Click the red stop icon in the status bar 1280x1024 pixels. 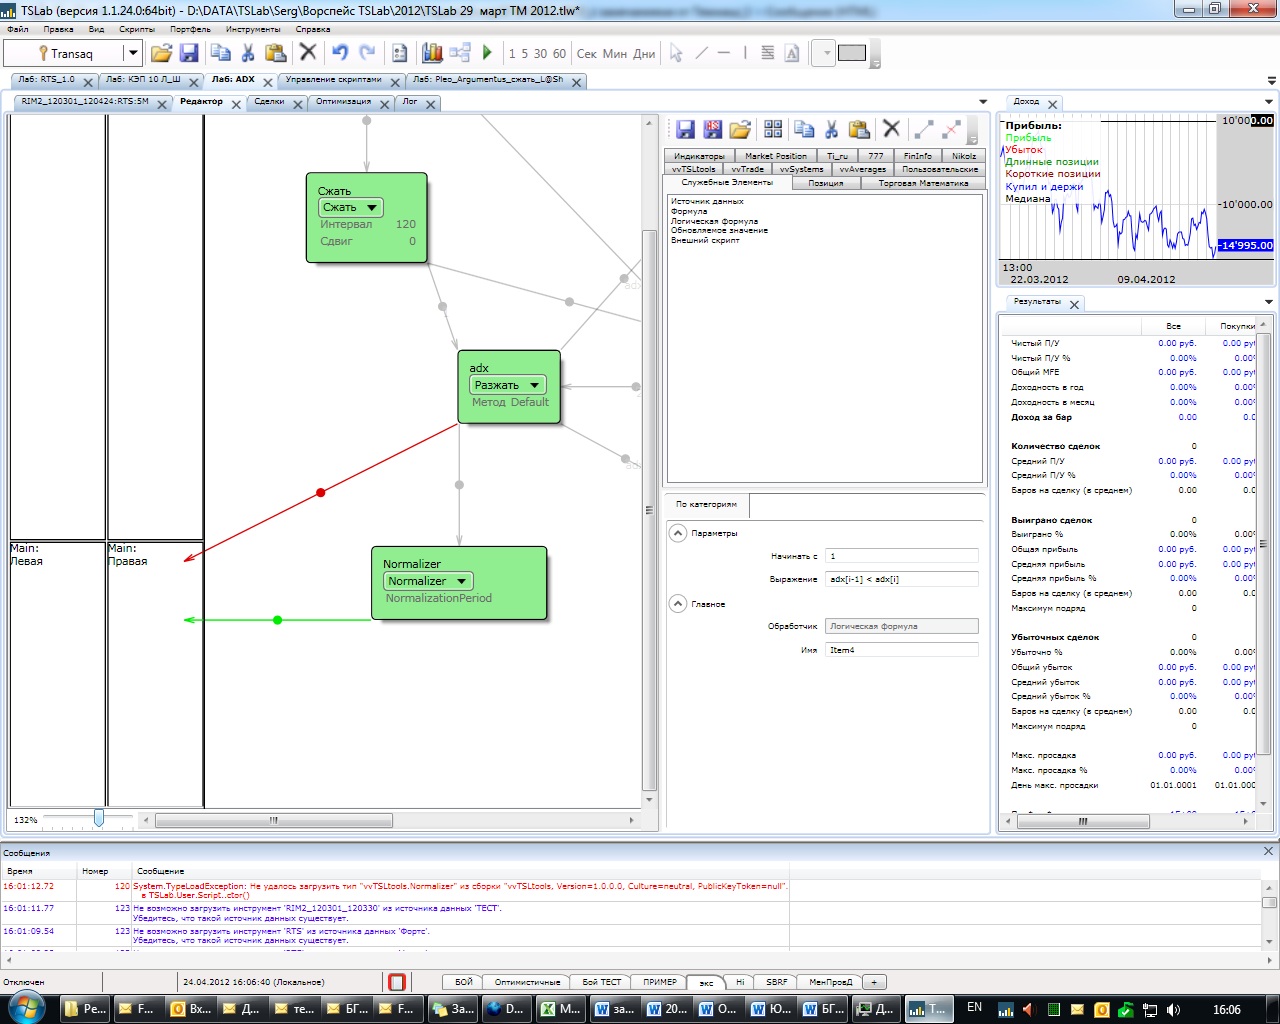[x=396, y=982]
